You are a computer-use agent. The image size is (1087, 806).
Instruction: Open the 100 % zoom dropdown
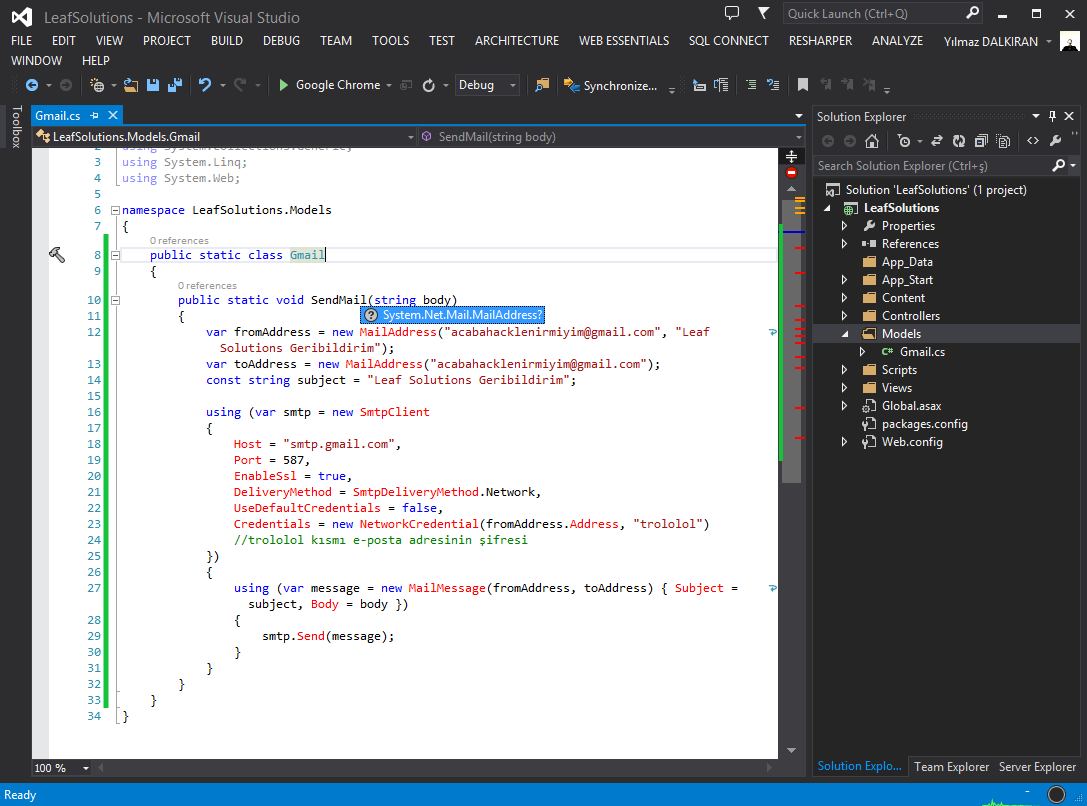click(x=86, y=768)
